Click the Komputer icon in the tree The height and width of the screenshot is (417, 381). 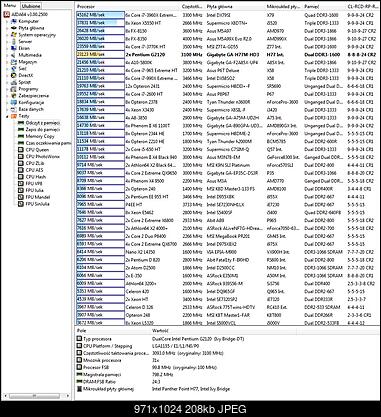coord(14,21)
